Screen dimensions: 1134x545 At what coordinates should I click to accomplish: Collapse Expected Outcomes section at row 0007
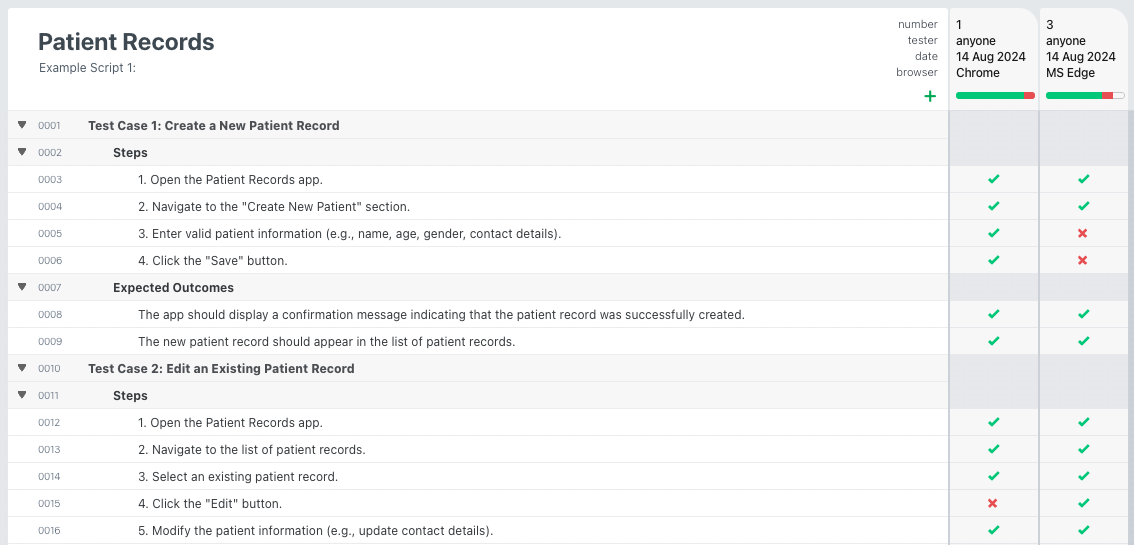tap(22, 288)
